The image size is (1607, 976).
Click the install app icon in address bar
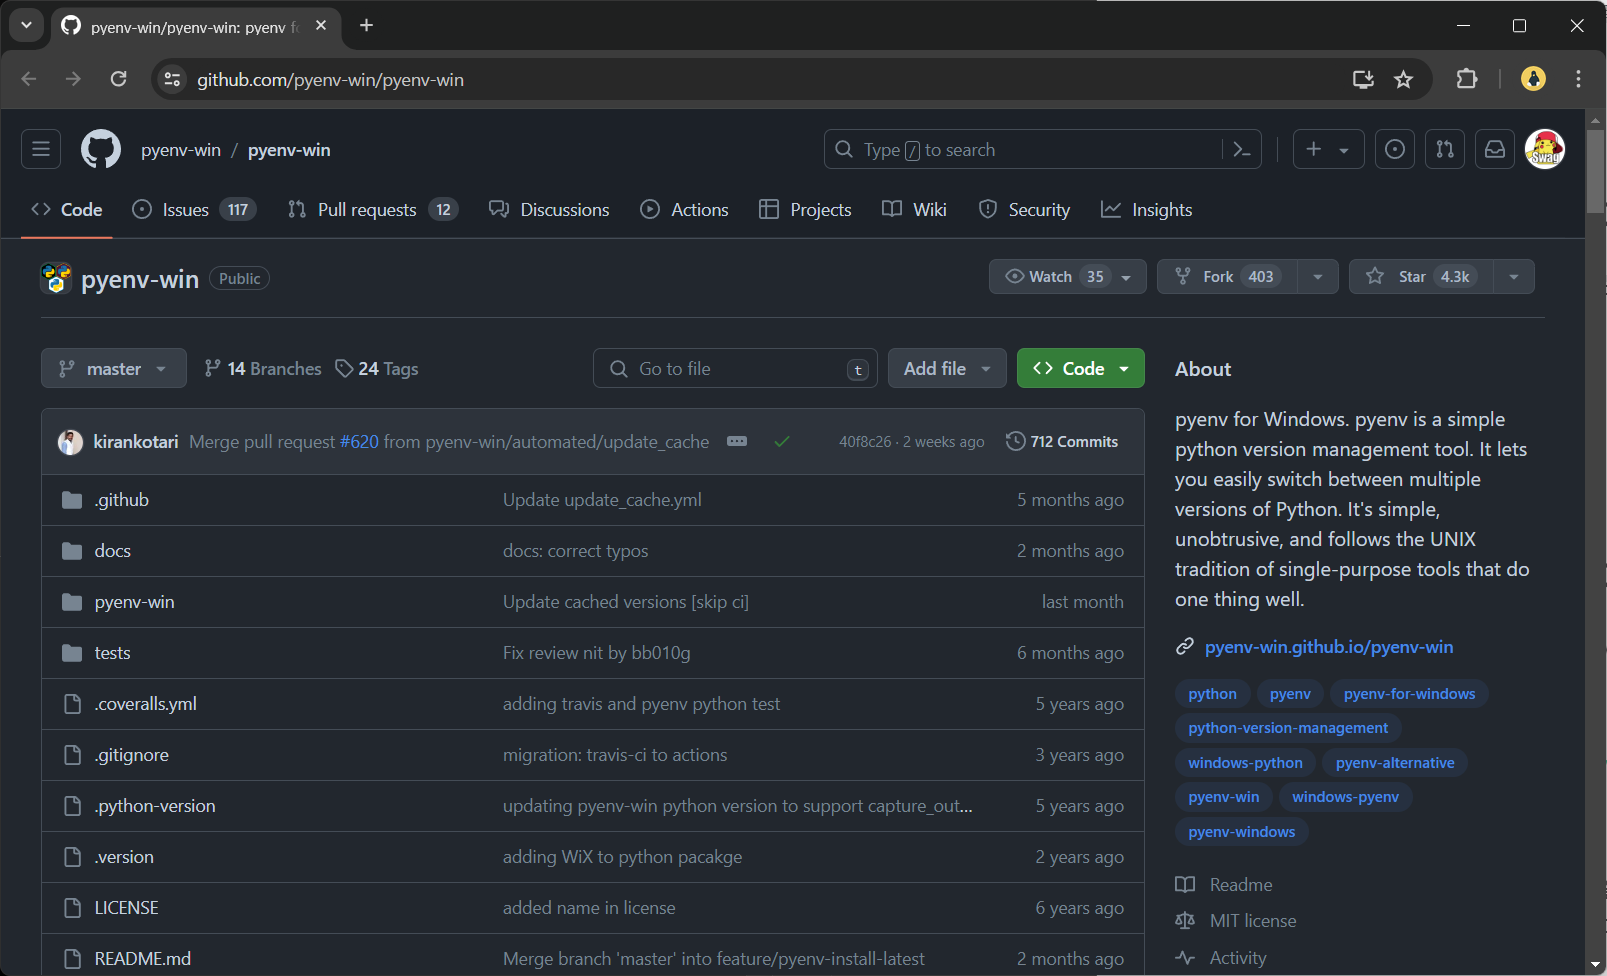[1363, 79]
